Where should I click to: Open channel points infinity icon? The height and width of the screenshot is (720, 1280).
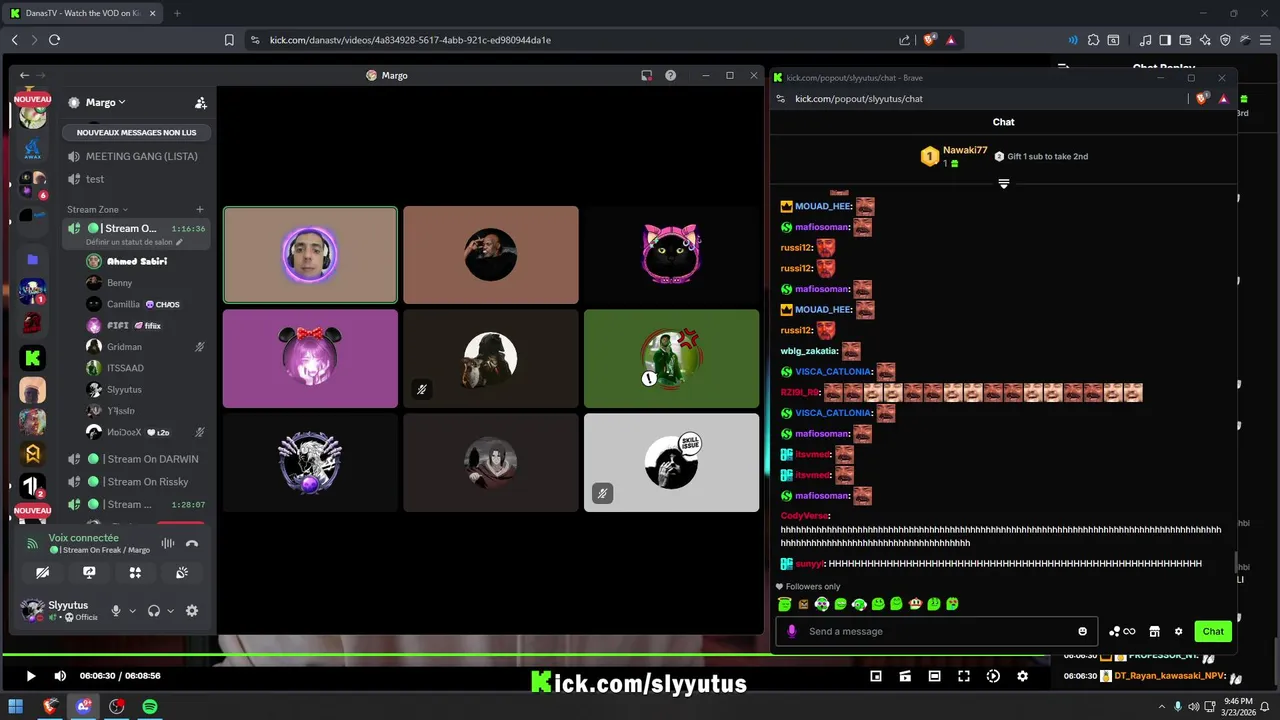coord(1122,631)
